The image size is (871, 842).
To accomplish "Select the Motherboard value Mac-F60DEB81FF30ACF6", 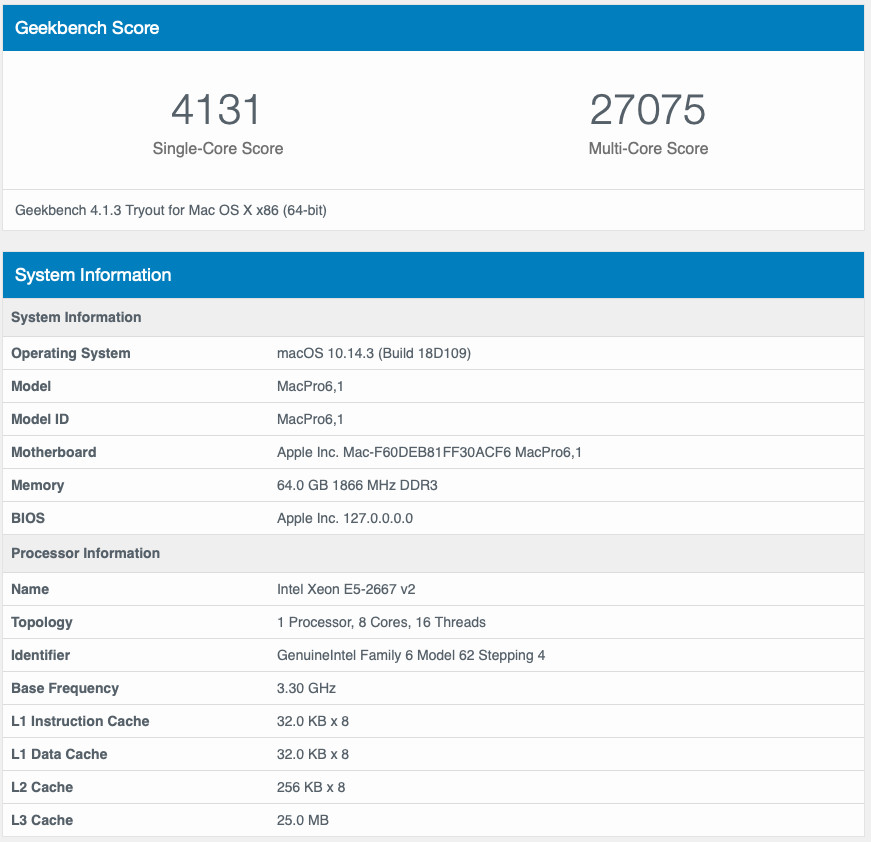I will tap(429, 452).
